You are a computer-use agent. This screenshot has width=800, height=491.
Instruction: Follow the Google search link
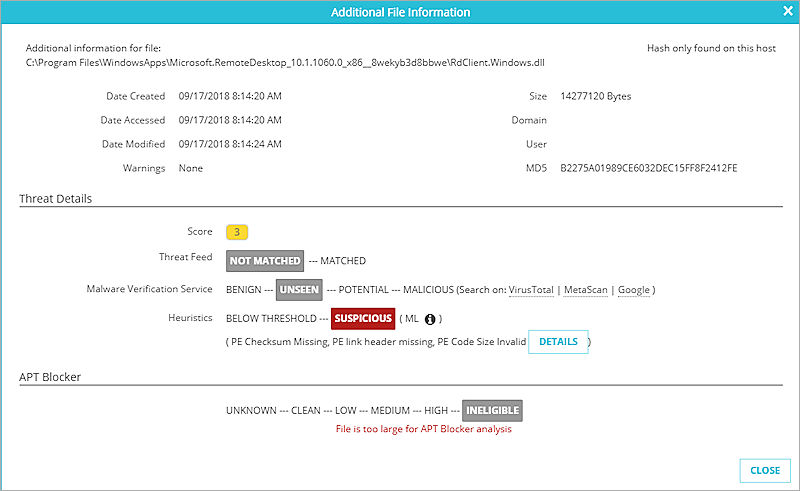(633, 289)
